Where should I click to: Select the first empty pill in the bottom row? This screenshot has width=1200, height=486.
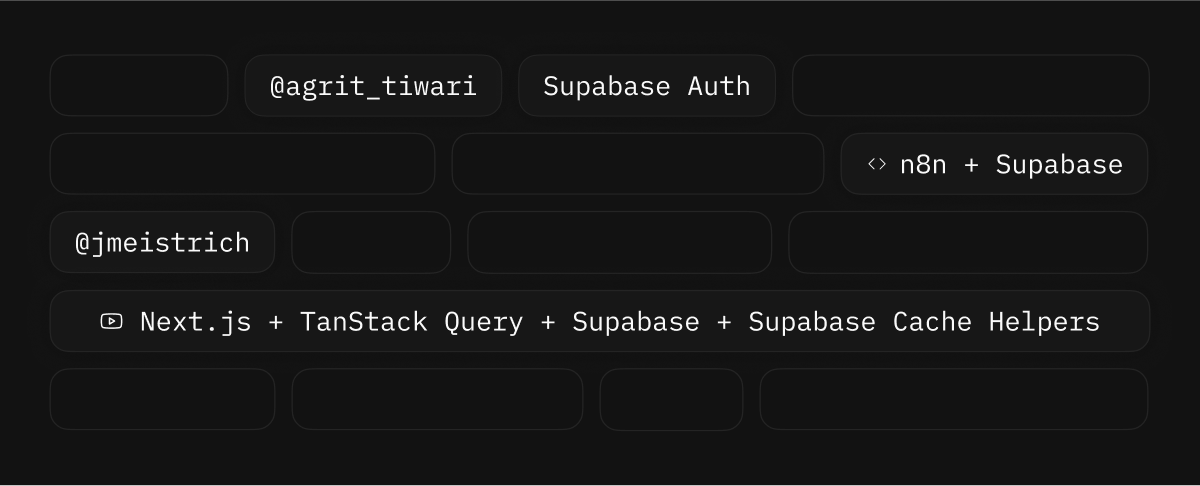coord(162,399)
